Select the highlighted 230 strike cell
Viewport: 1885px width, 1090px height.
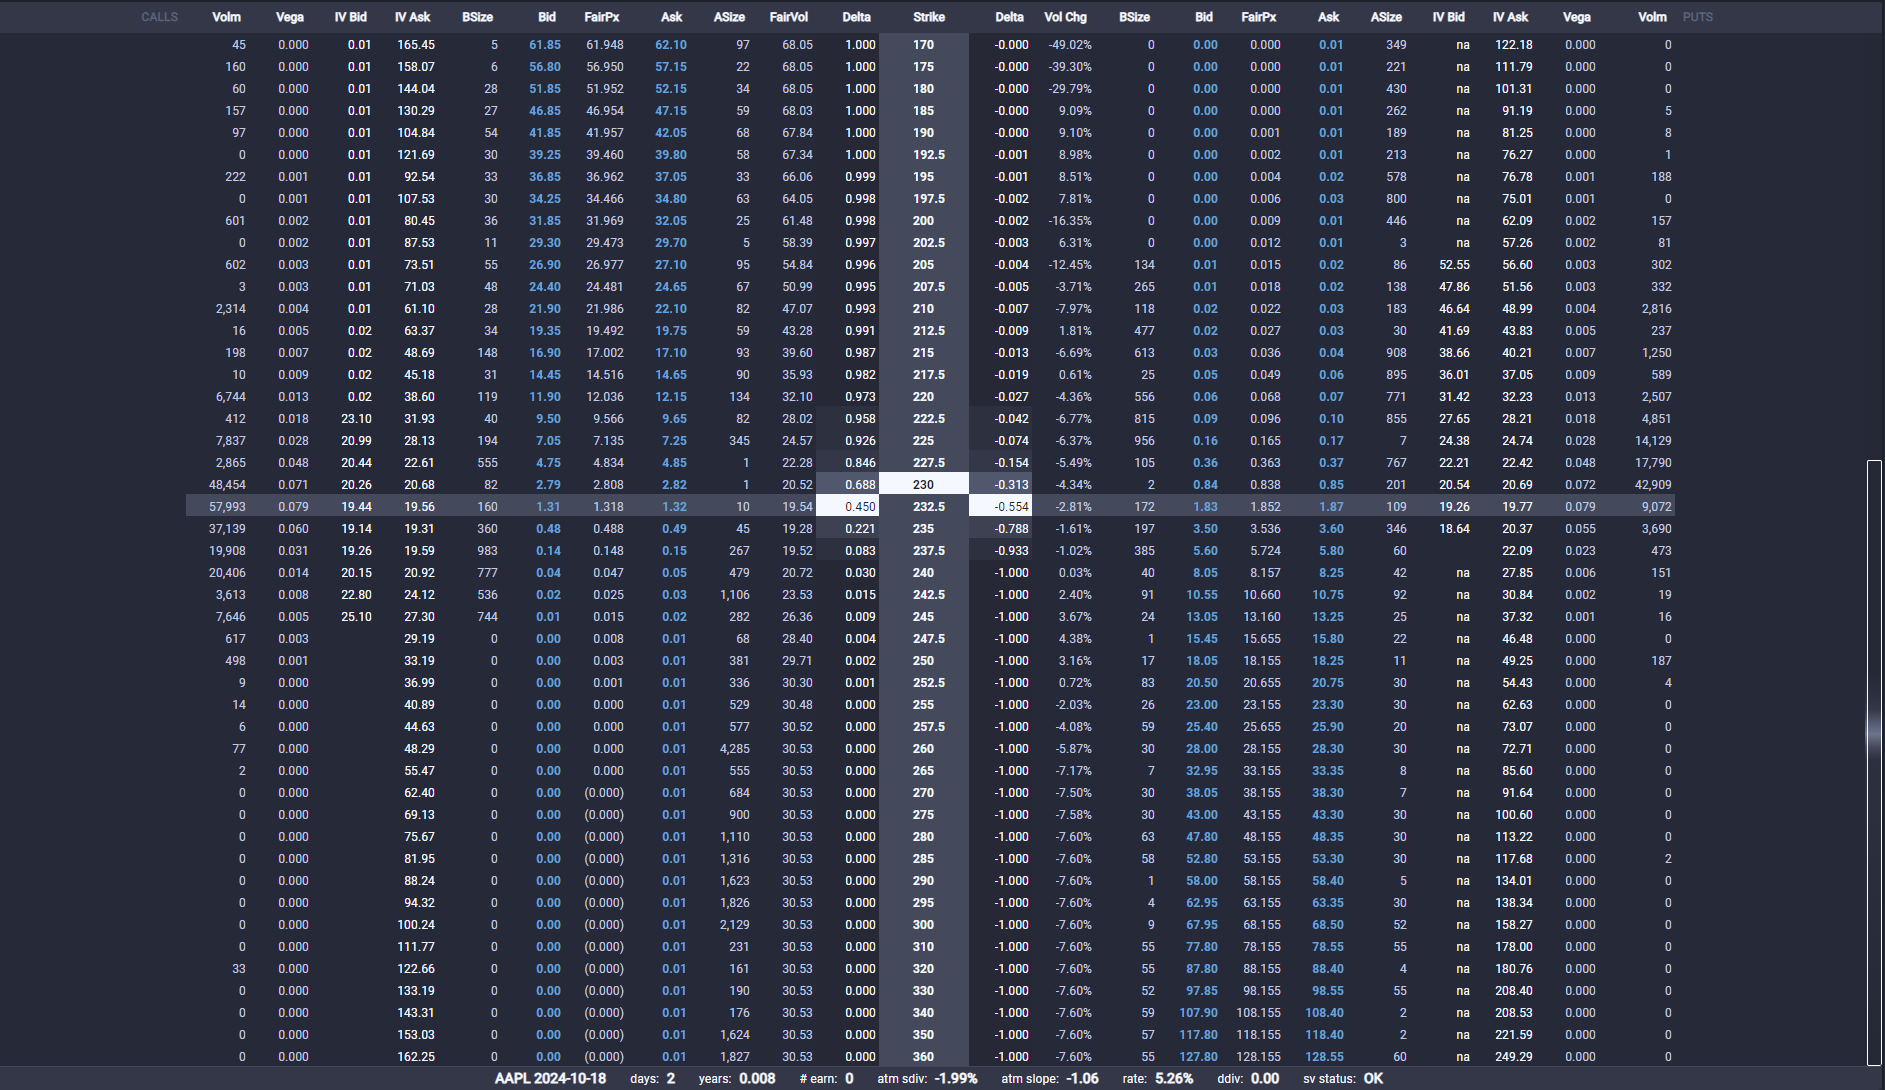click(923, 485)
